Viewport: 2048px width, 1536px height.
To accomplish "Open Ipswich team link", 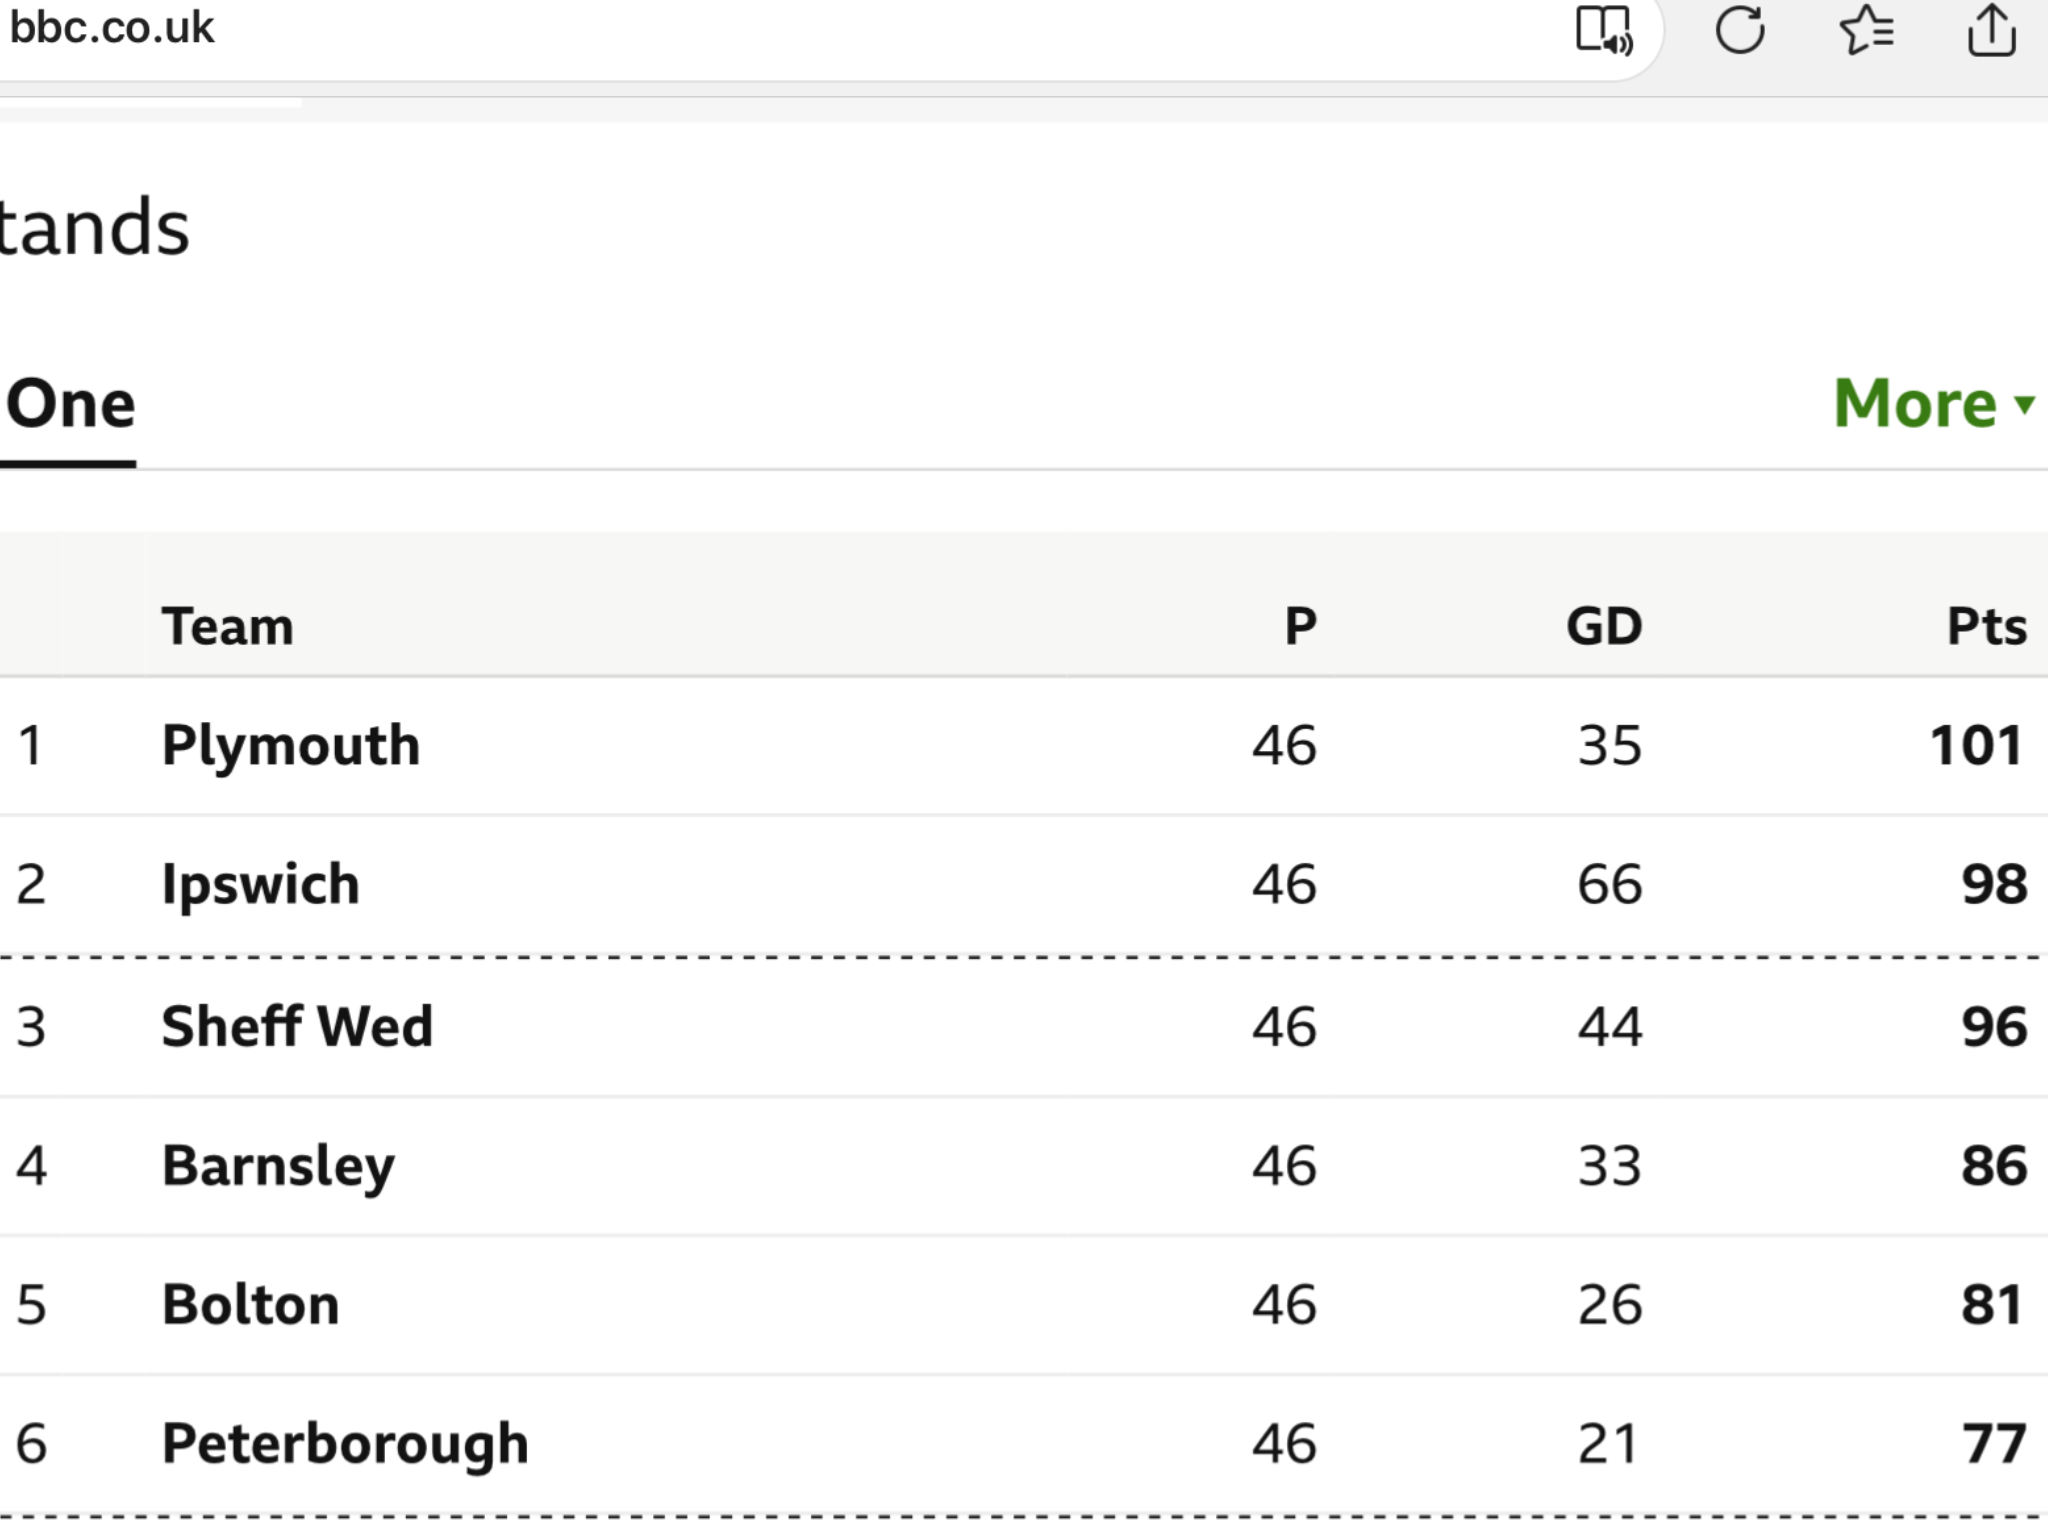I will [x=260, y=885].
